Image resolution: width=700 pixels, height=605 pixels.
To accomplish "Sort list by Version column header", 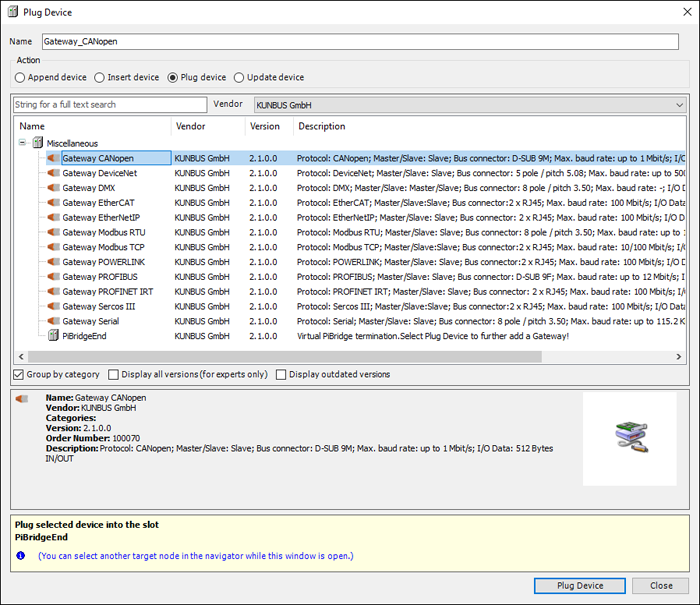I will [265, 126].
